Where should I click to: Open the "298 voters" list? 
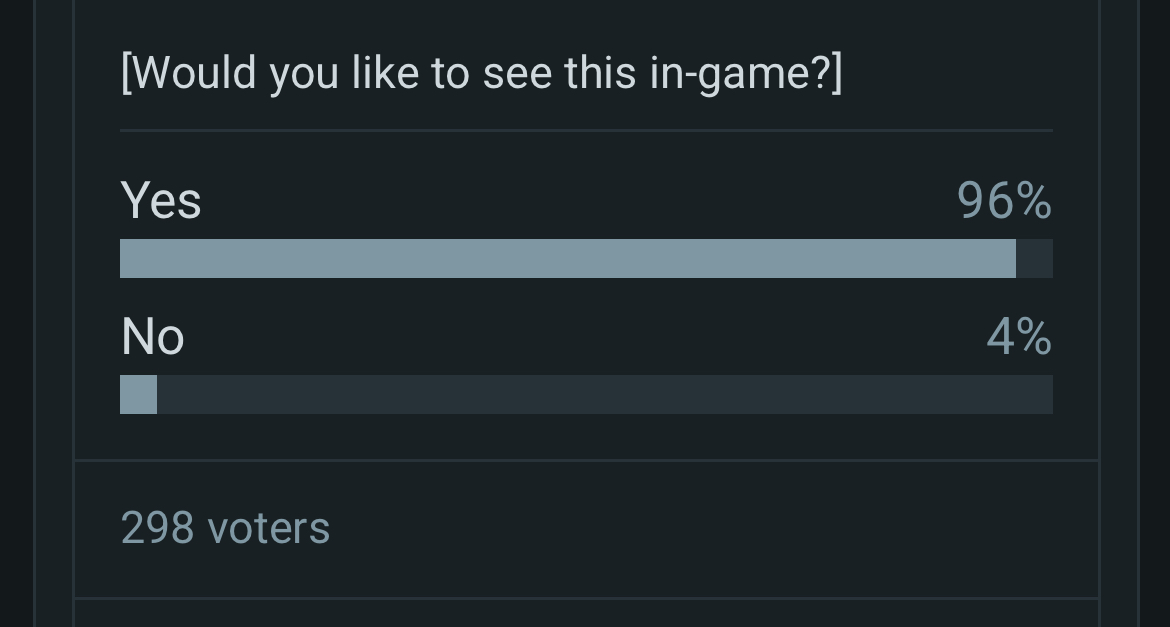click(225, 527)
